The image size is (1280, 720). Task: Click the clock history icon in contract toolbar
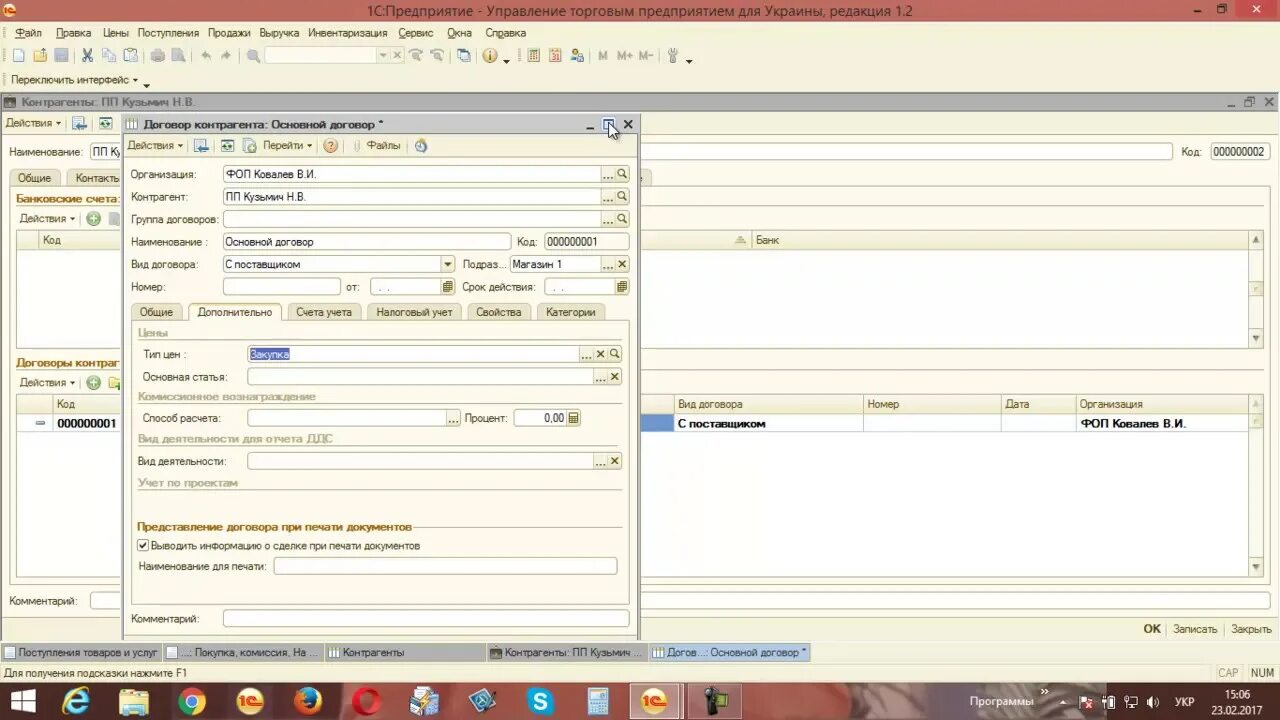(x=421, y=146)
